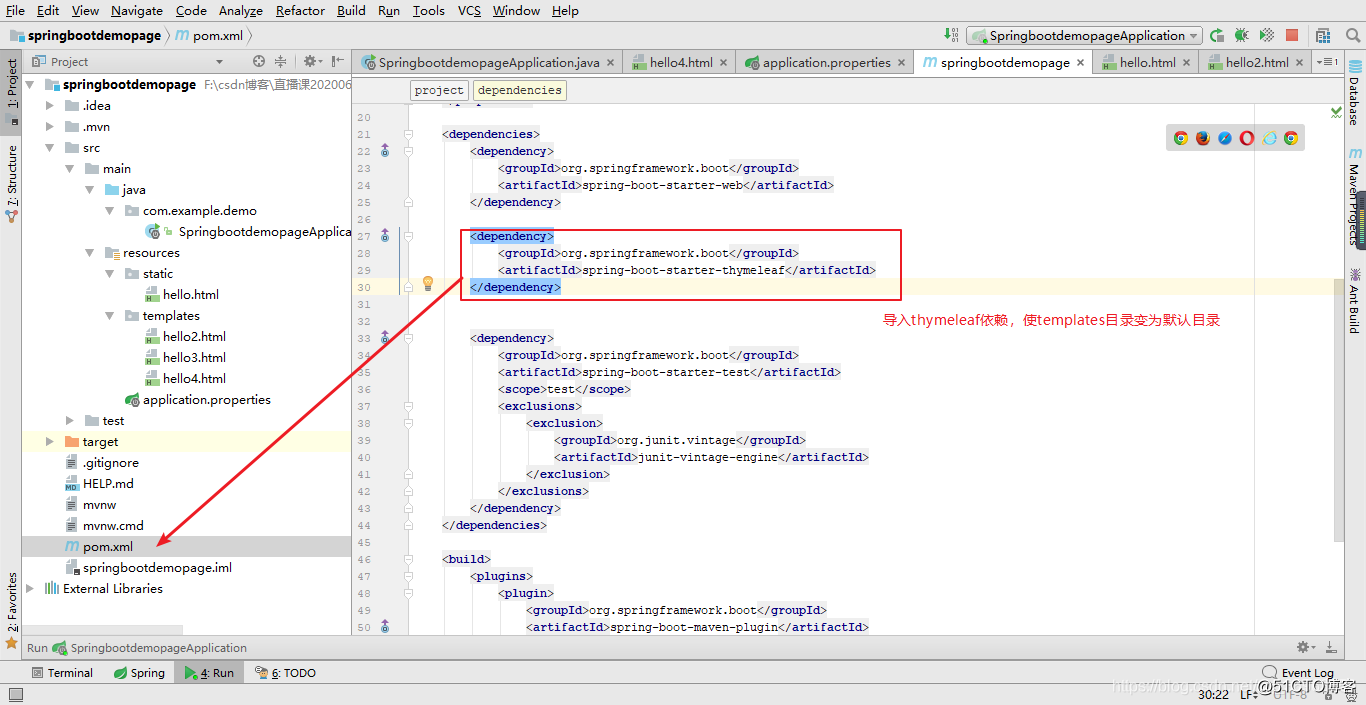Viewport: 1366px width, 705px height.
Task: Expand the test folder arrow
Action: pyautogui.click(x=70, y=420)
